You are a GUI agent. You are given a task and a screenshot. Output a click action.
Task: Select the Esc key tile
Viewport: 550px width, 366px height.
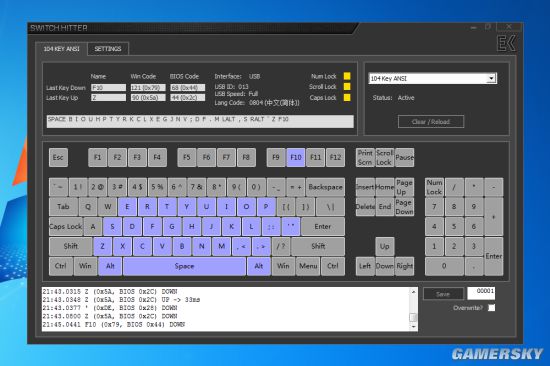58,157
